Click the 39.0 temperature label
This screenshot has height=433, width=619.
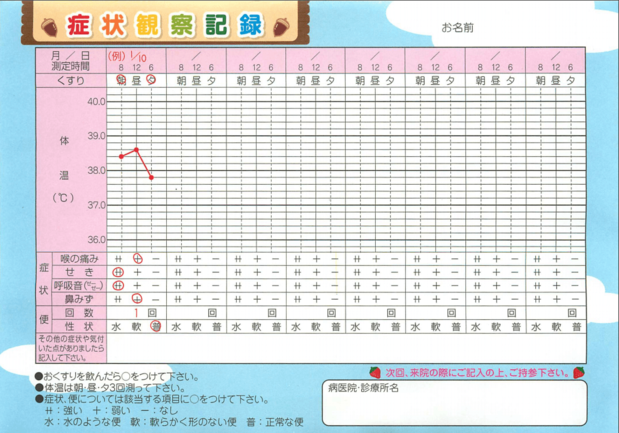coord(96,136)
